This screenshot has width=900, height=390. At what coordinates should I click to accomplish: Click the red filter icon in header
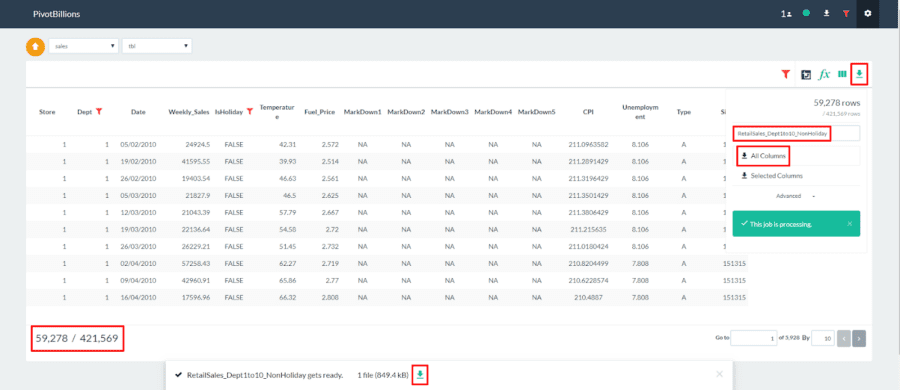pos(845,13)
